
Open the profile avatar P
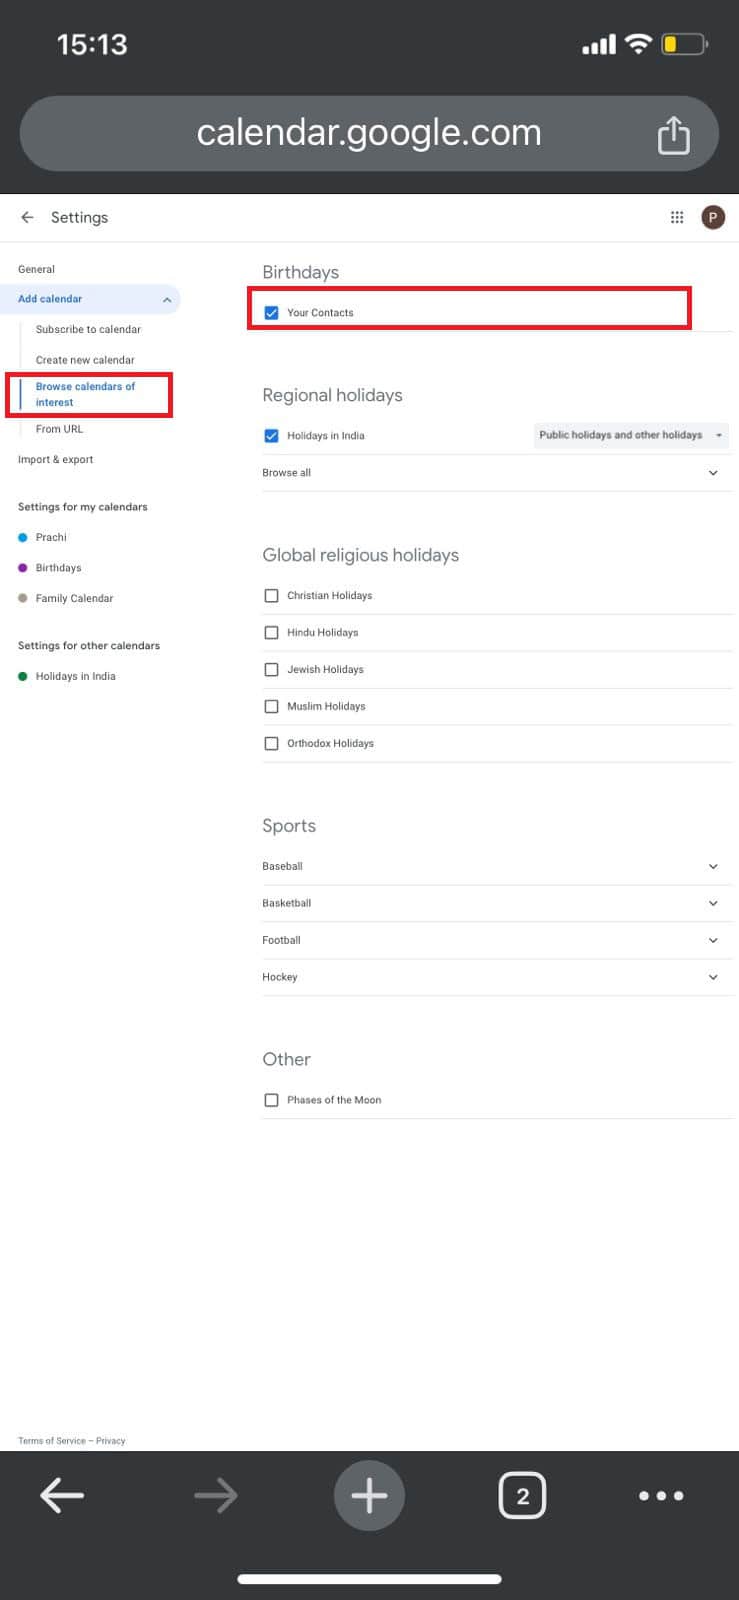pyautogui.click(x=713, y=217)
